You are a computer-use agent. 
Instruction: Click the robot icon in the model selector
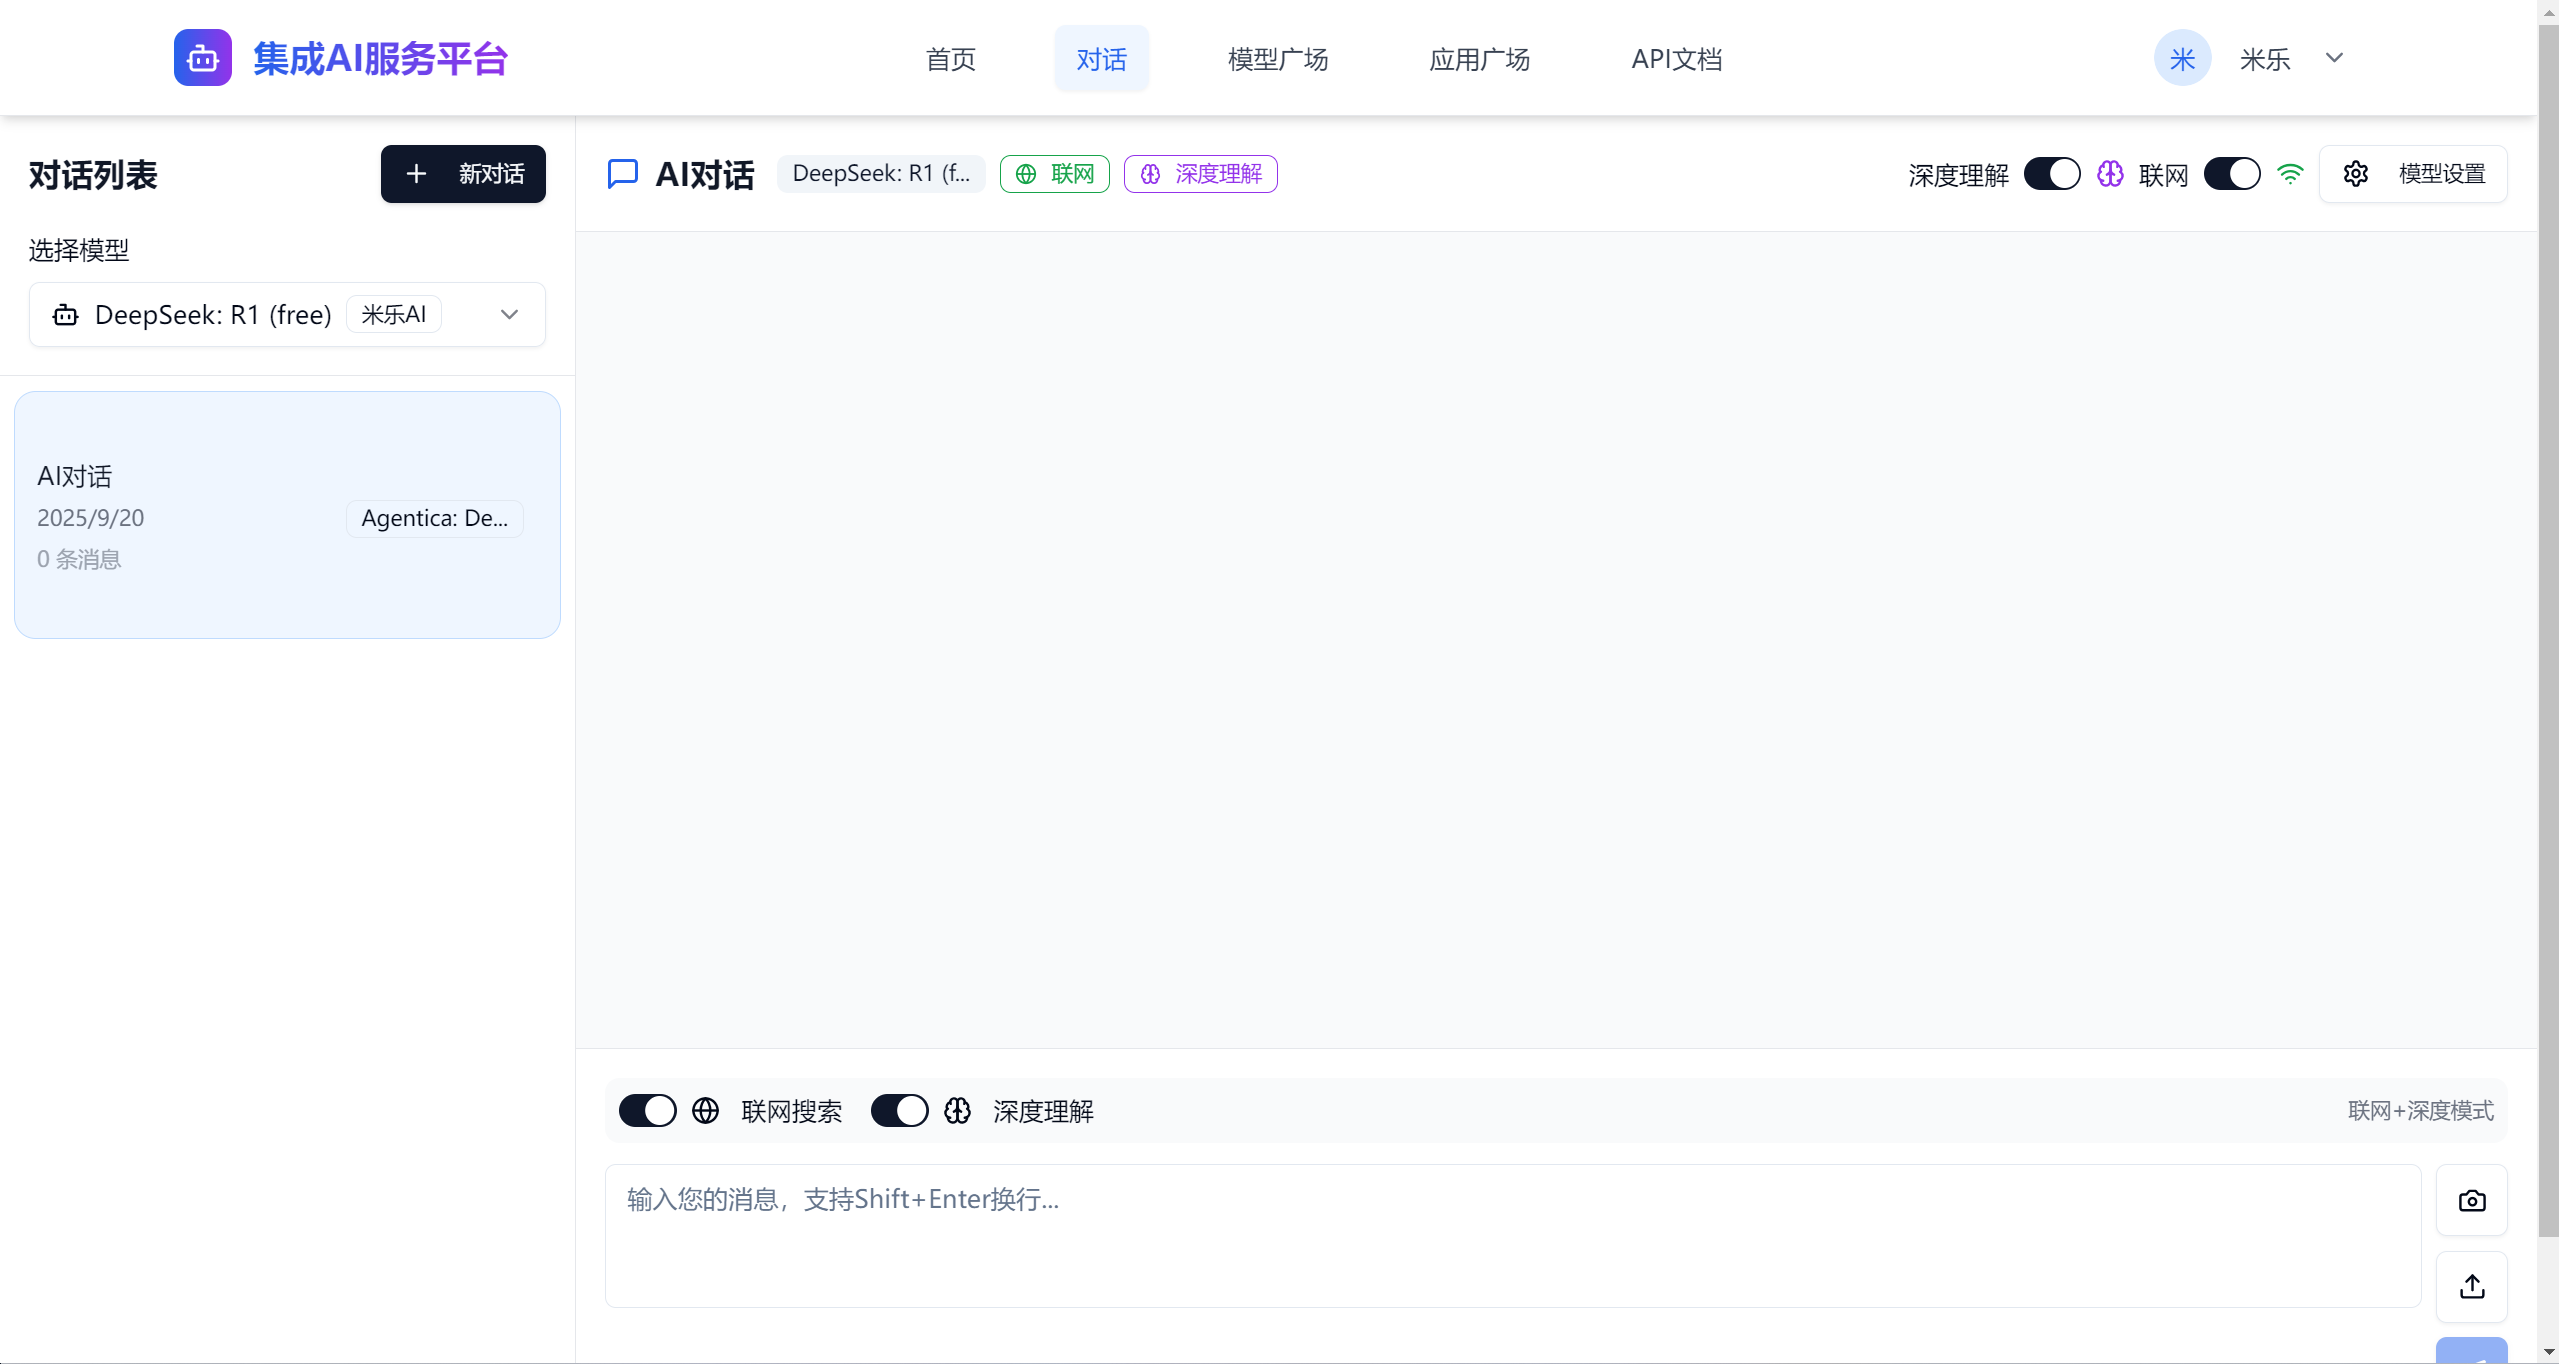[x=66, y=315]
